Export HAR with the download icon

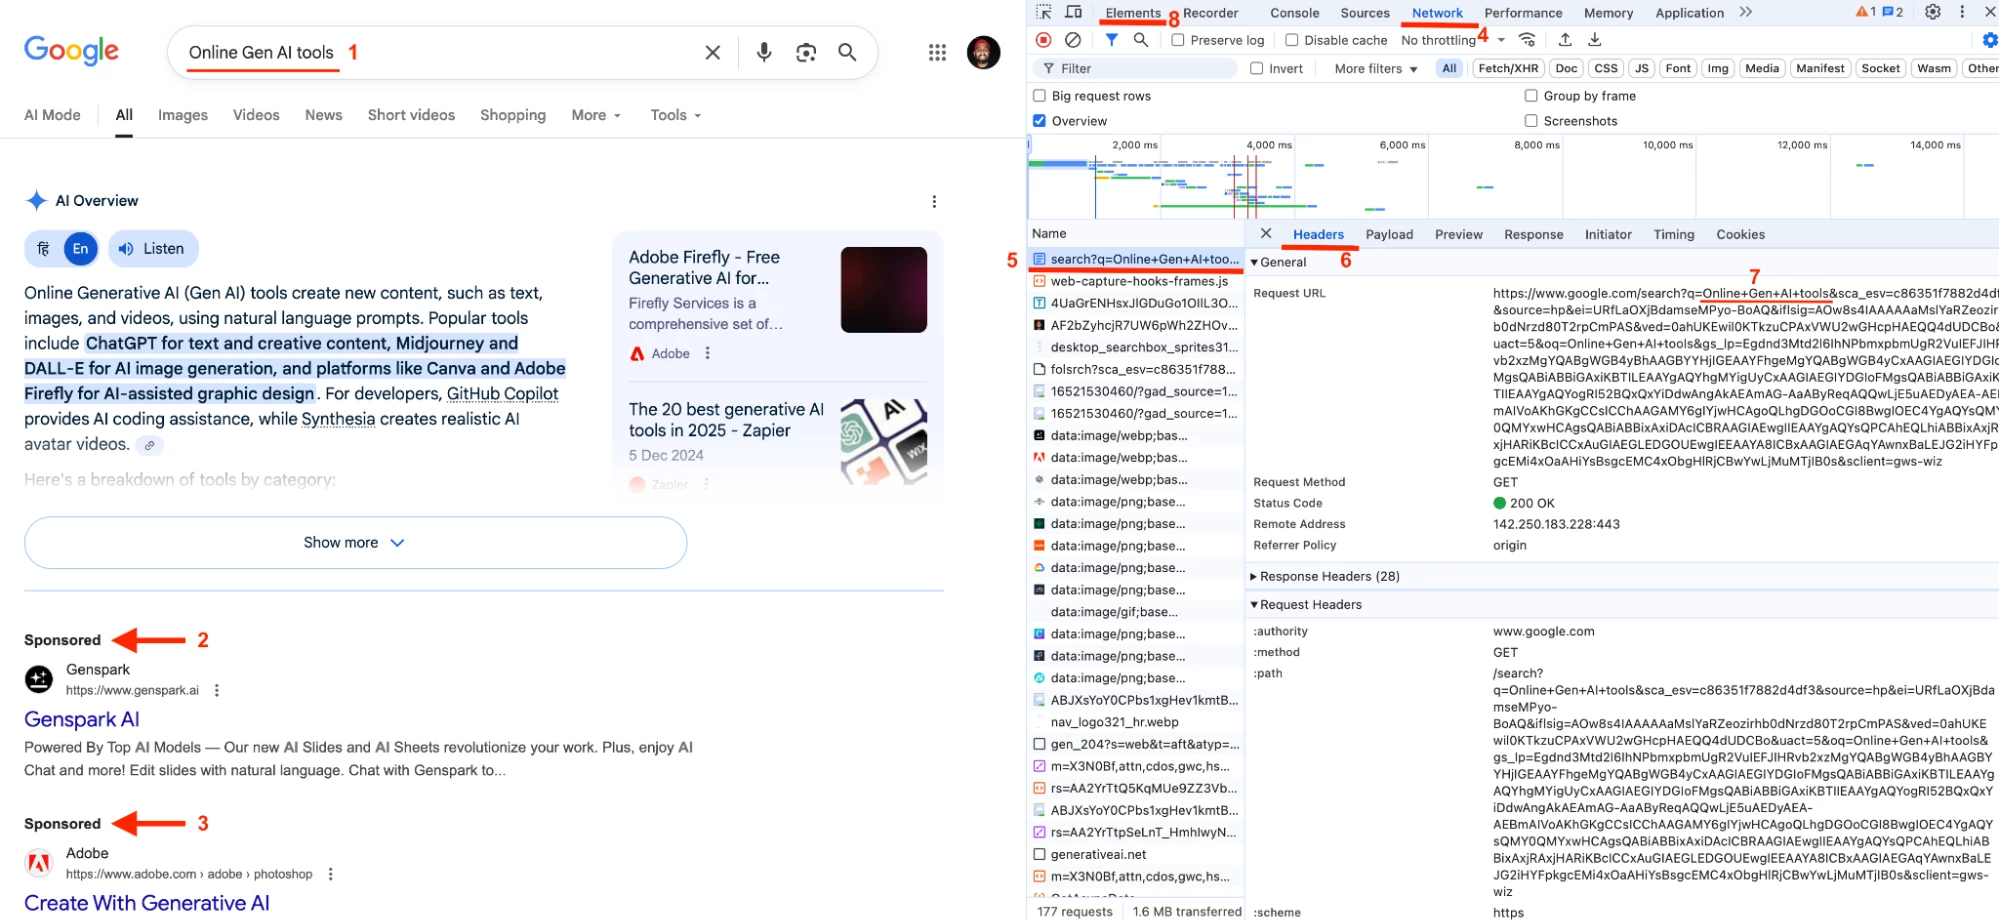point(1595,40)
